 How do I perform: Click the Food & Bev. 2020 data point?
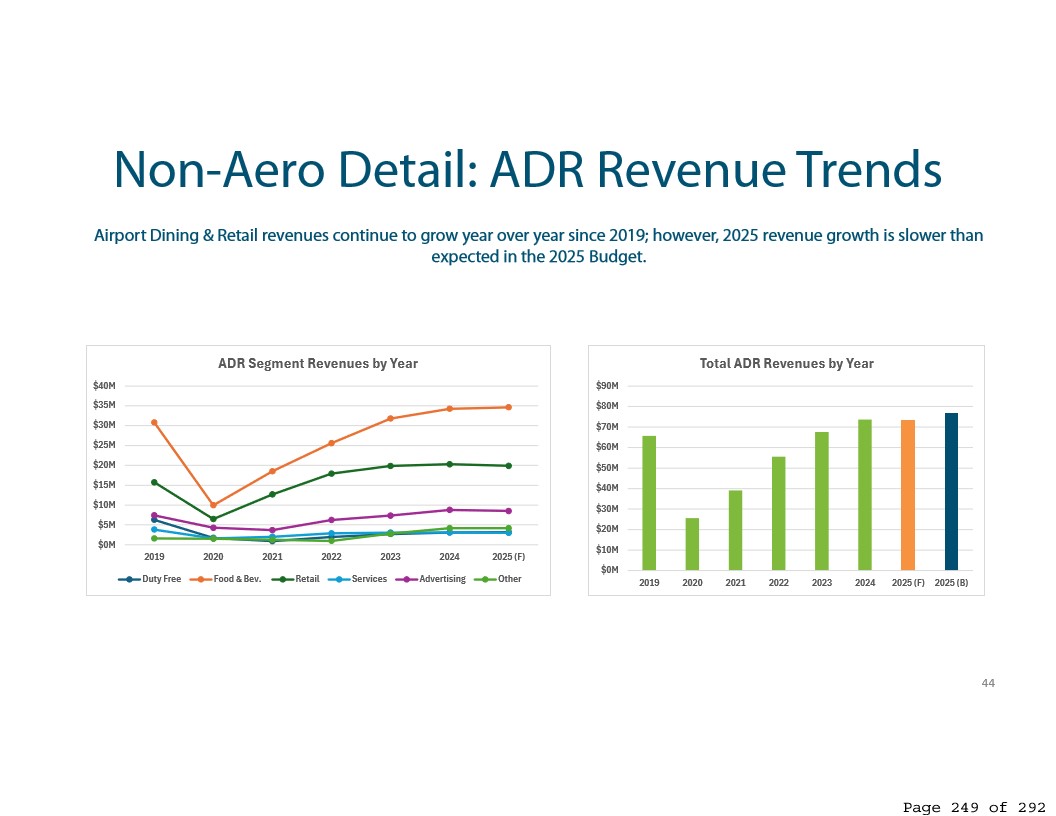coord(213,505)
